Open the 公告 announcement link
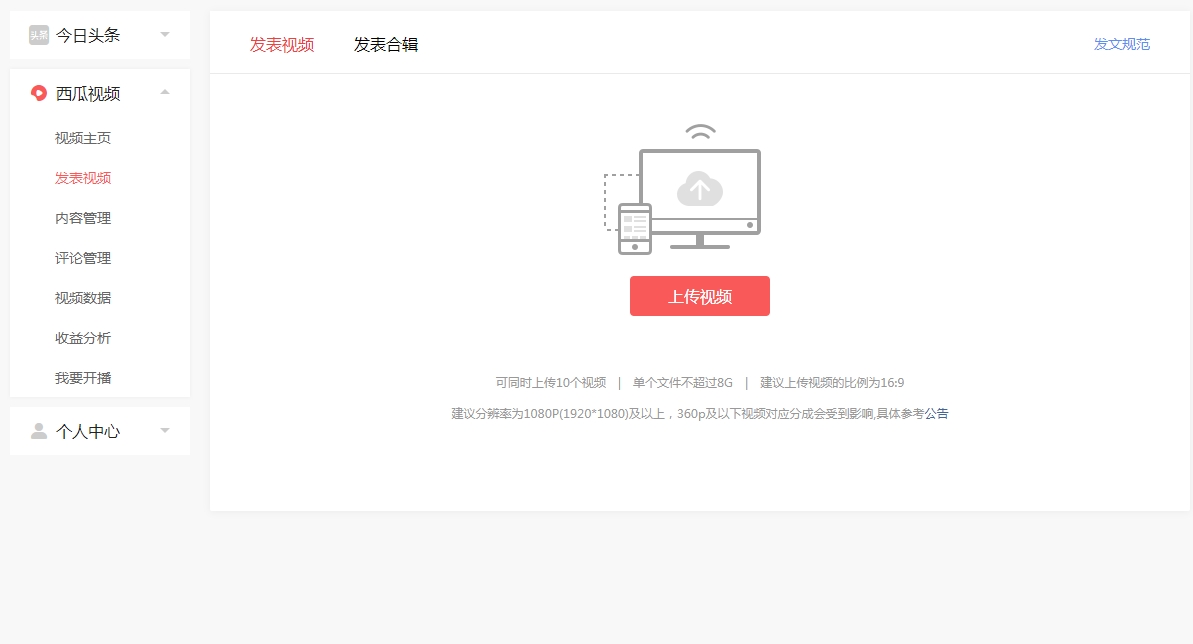 [938, 413]
